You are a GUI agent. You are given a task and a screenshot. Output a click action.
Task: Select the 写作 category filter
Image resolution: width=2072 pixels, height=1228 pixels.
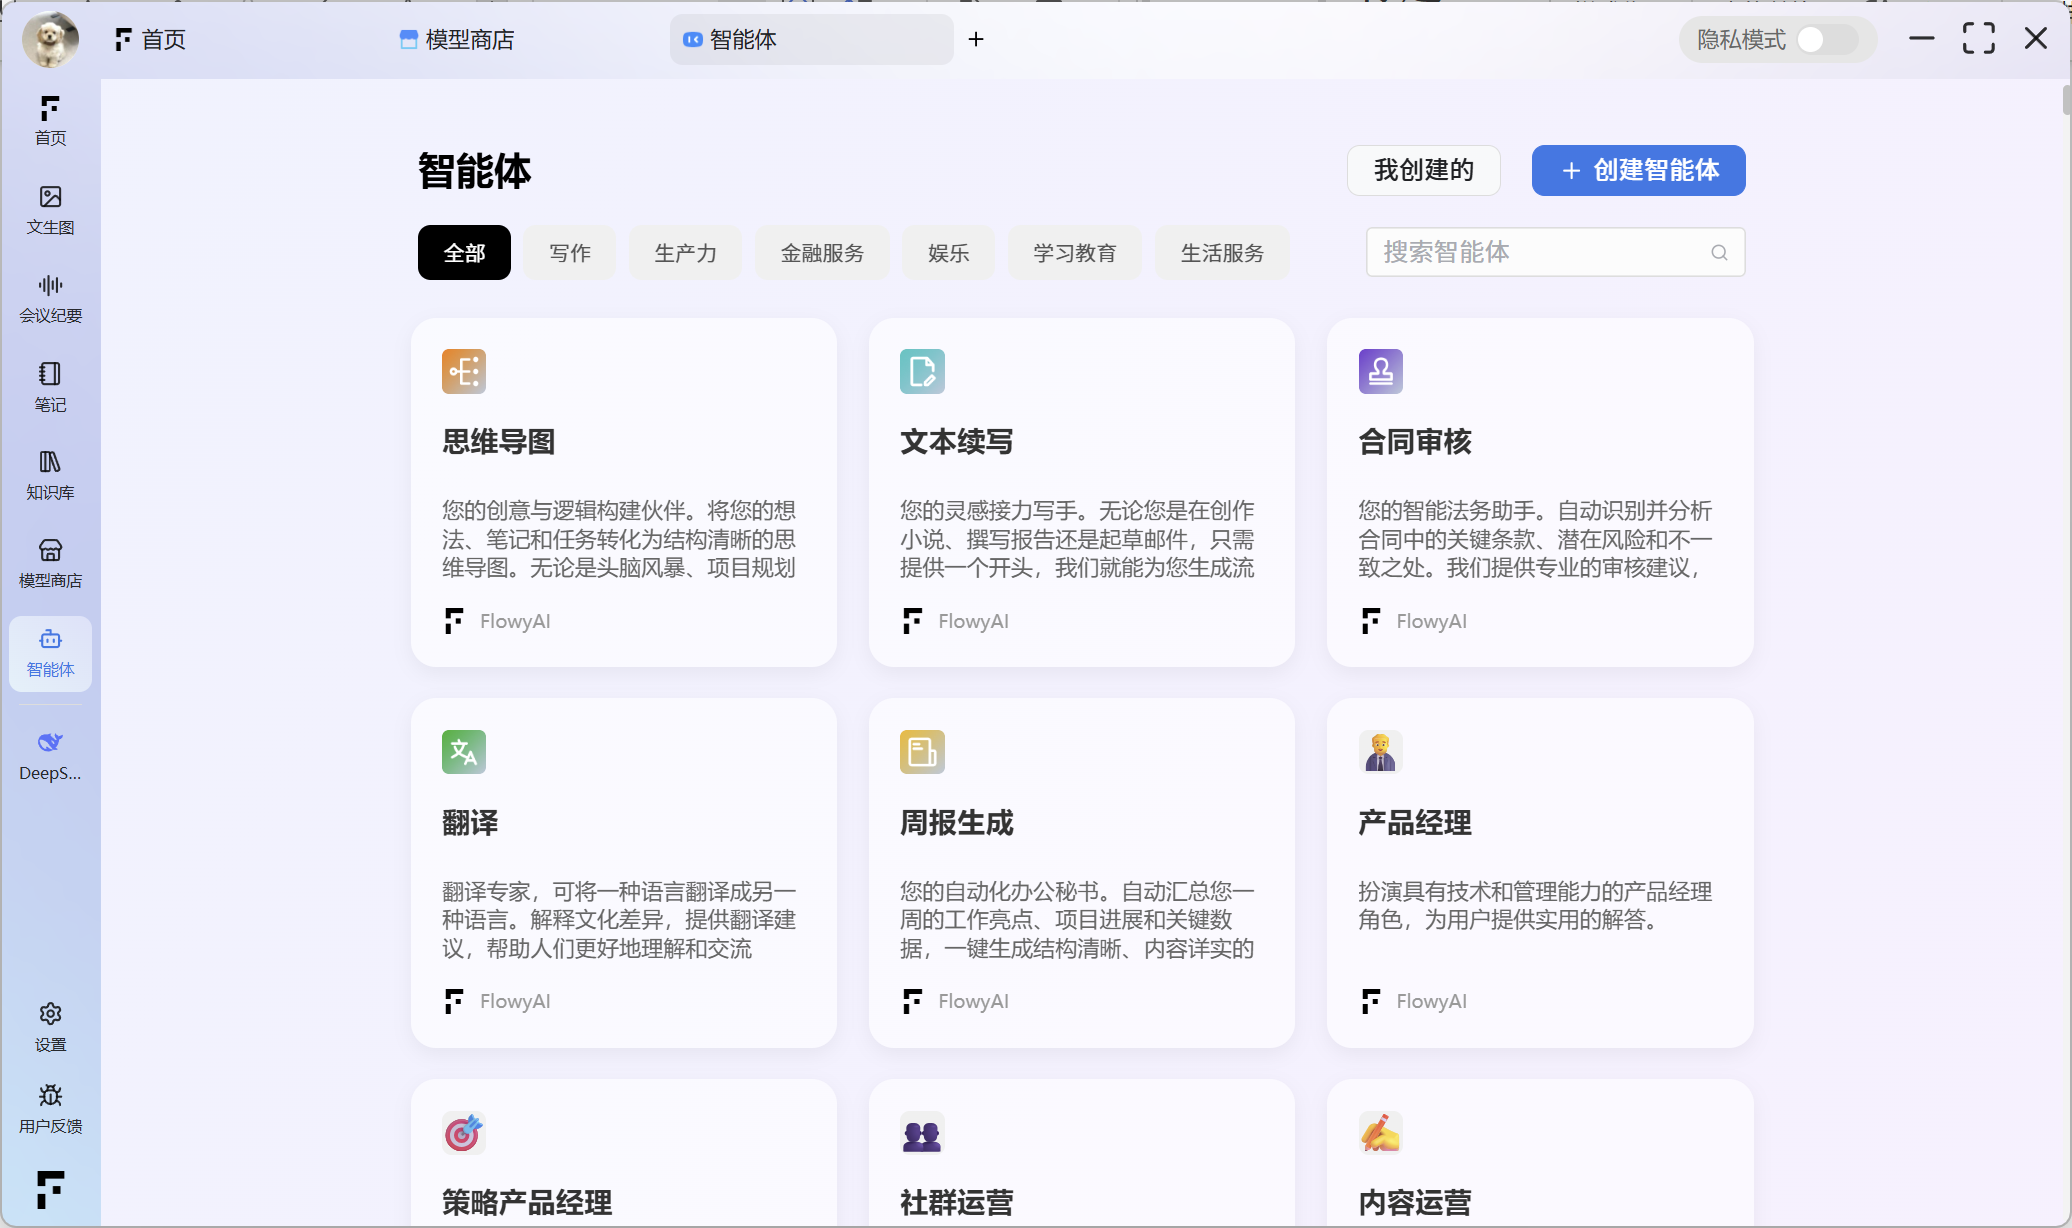point(569,253)
